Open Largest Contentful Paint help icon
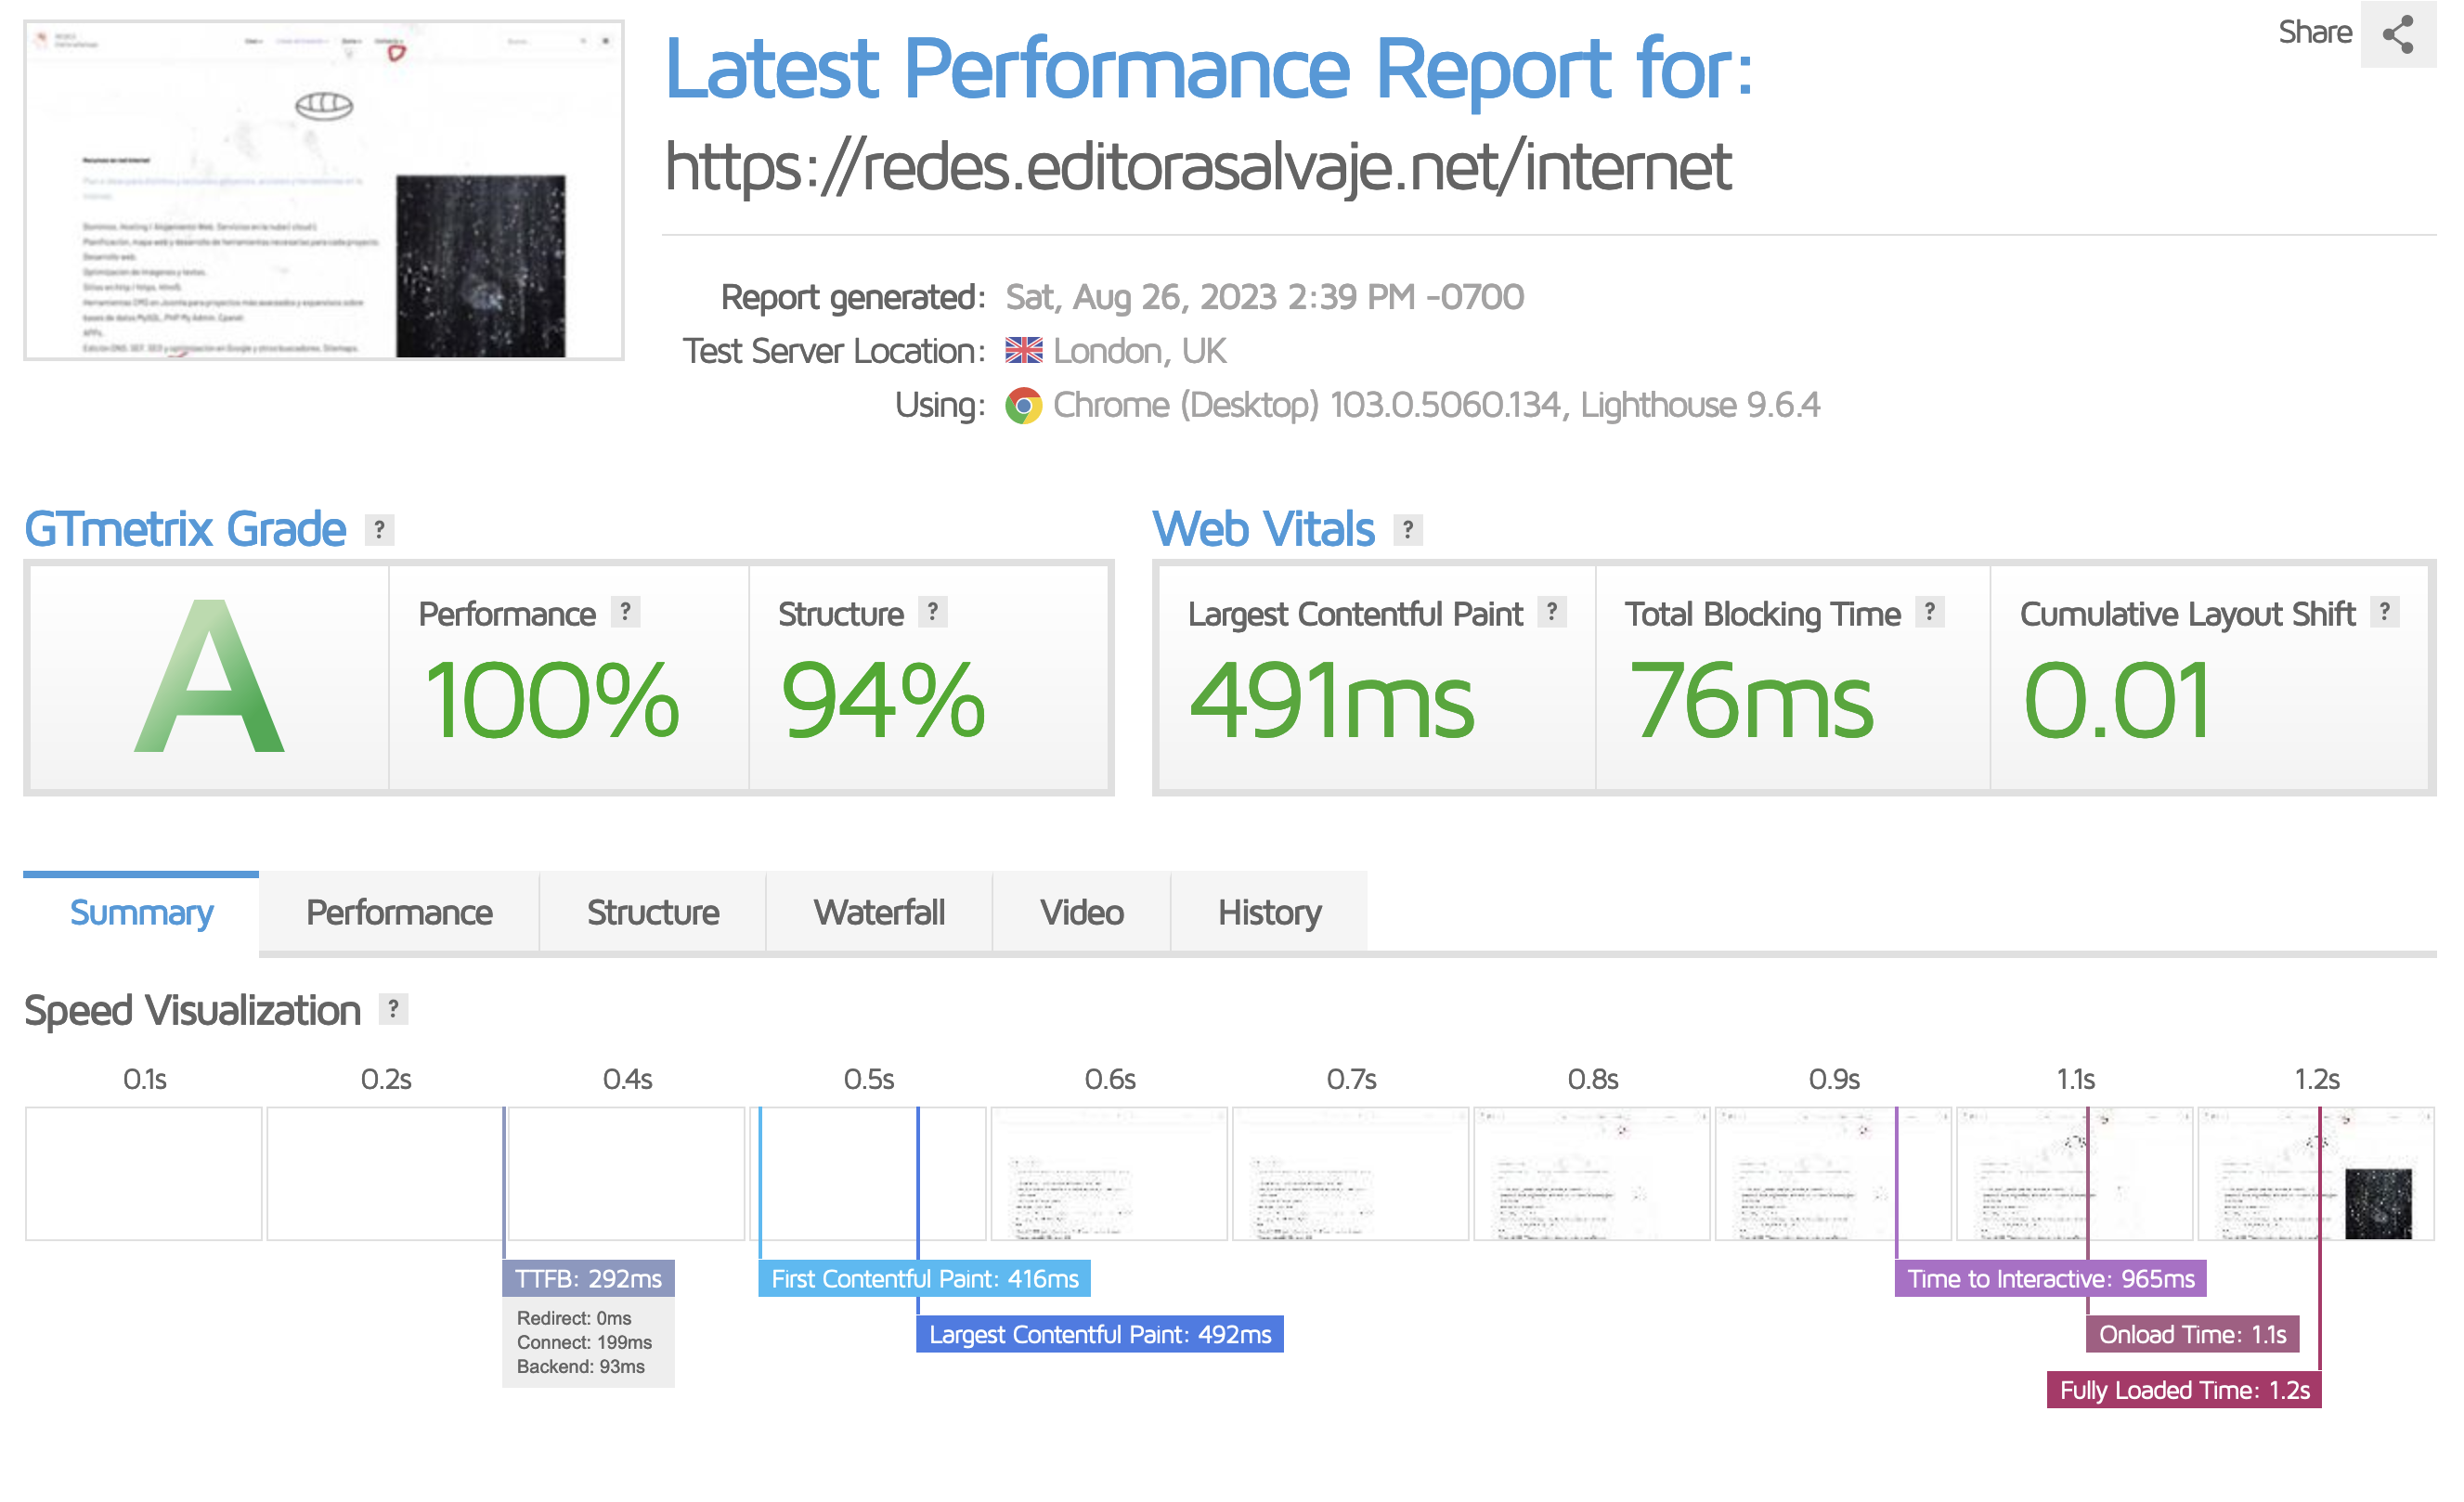 (1550, 611)
